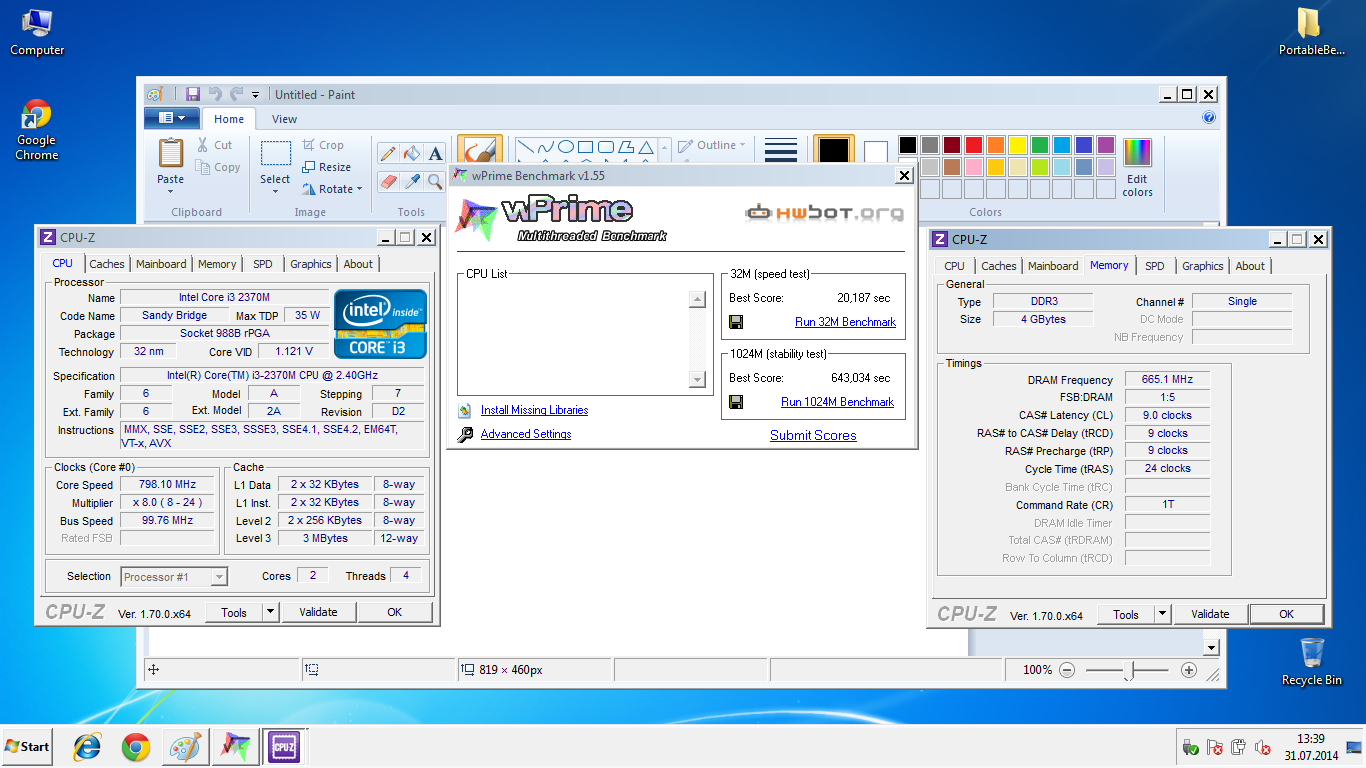This screenshot has width=1366, height=768.
Task: Switch to the View ribbon tab
Action: click(284, 119)
